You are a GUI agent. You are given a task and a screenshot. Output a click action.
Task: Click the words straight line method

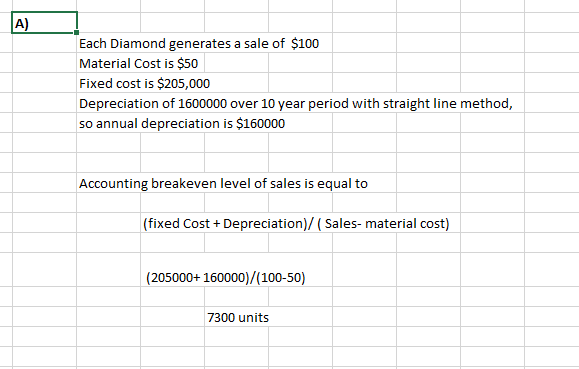tap(448, 103)
